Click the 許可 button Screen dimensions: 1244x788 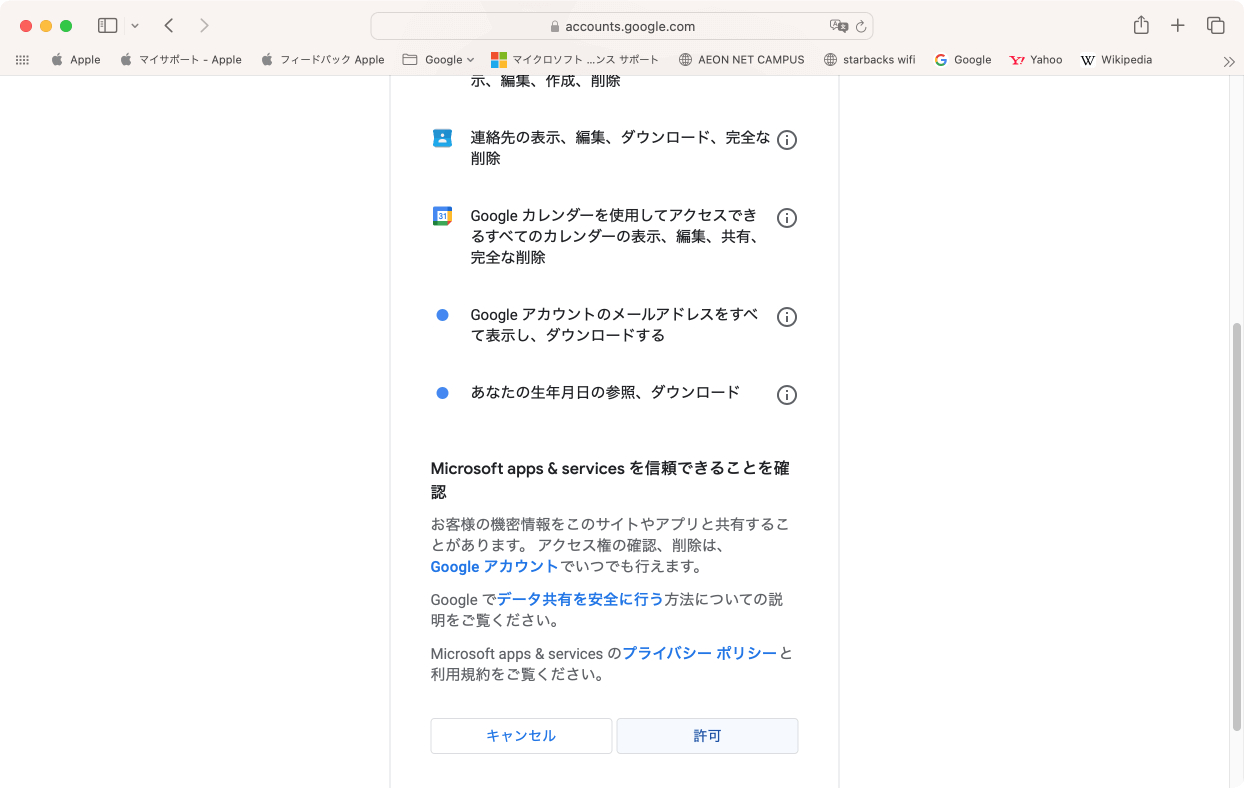[707, 736]
